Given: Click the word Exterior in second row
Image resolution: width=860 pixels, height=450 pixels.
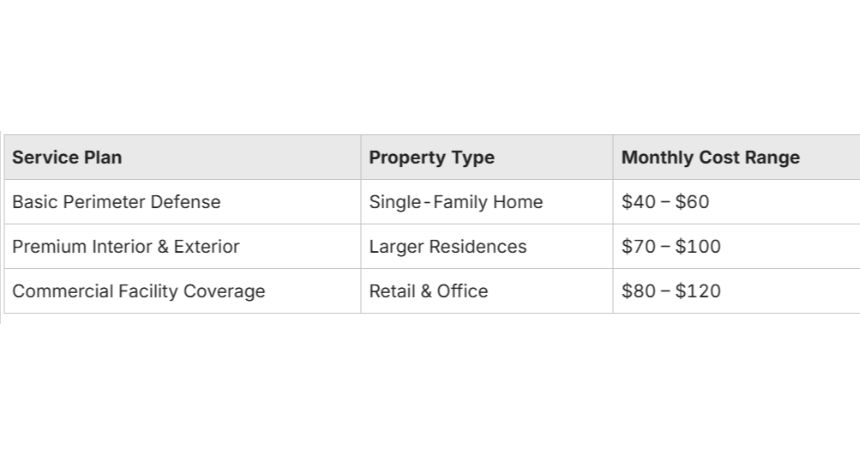Looking at the screenshot, I should [207, 246].
